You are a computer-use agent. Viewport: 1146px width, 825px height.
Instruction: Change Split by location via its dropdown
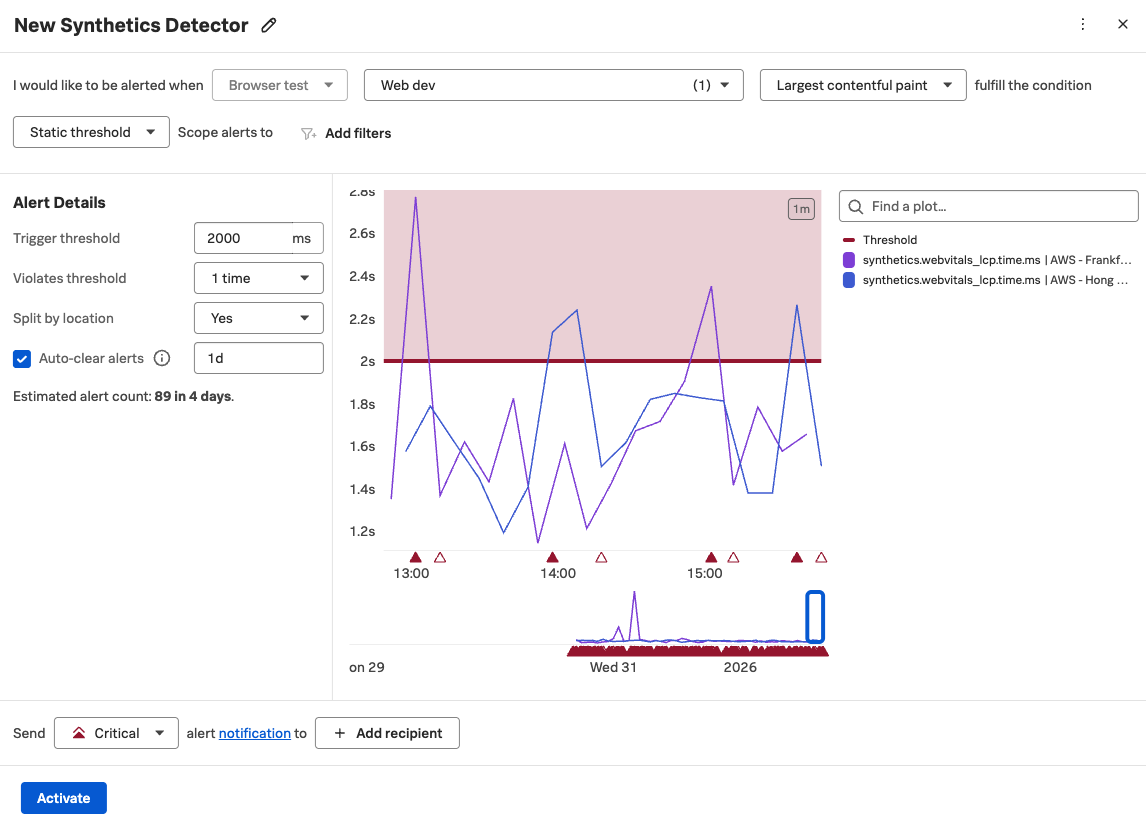[258, 318]
